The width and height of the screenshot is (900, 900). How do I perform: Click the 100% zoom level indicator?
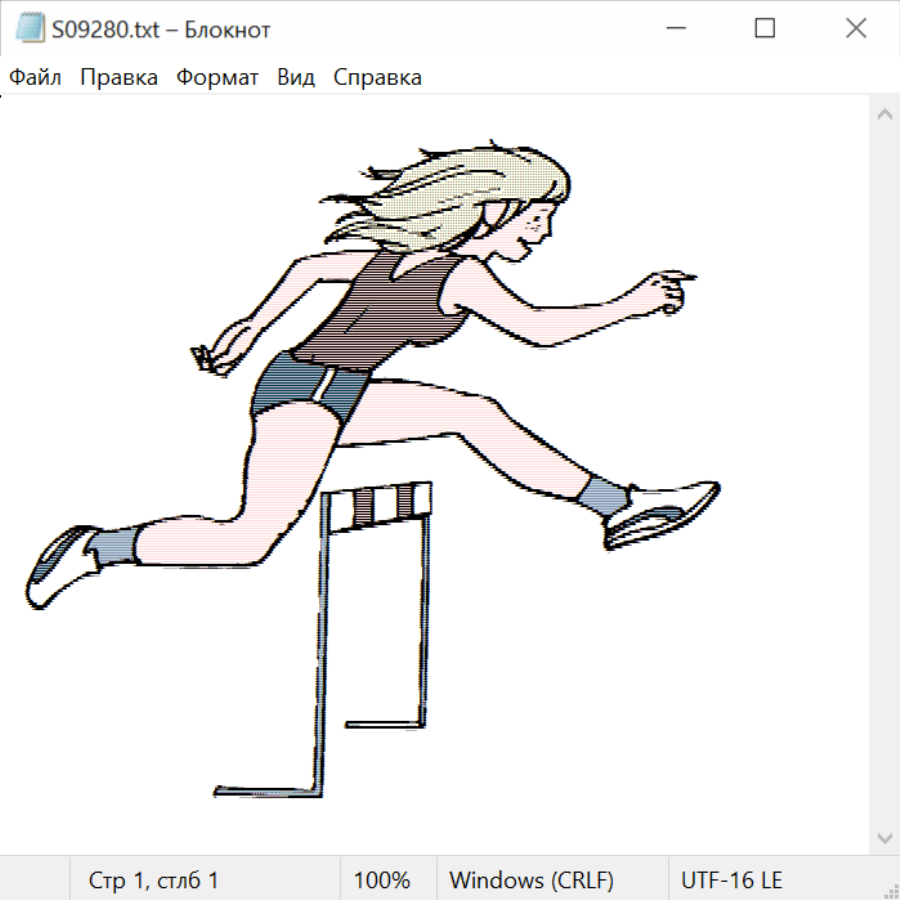(382, 880)
